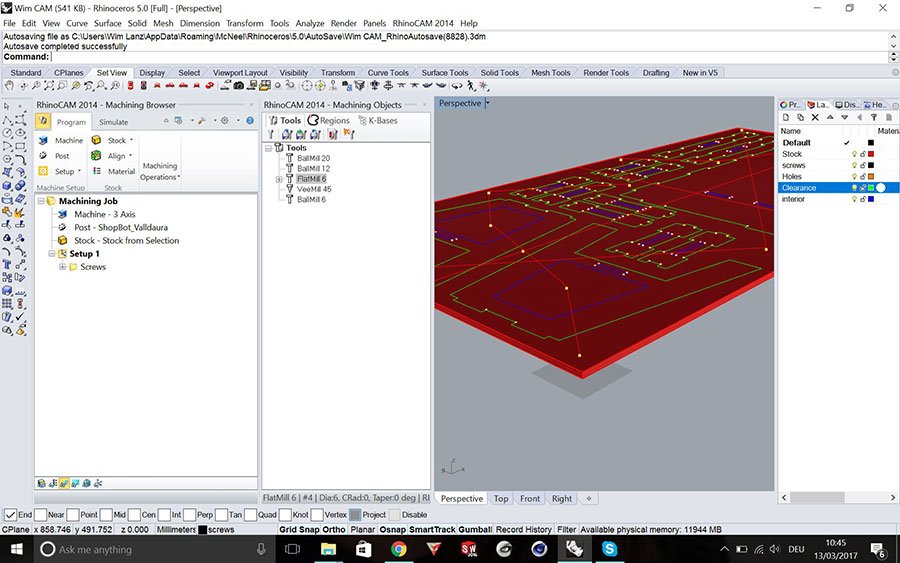Enable the Cen osnap checkbox
This screenshot has width=900, height=563.
pyautogui.click(x=134, y=515)
